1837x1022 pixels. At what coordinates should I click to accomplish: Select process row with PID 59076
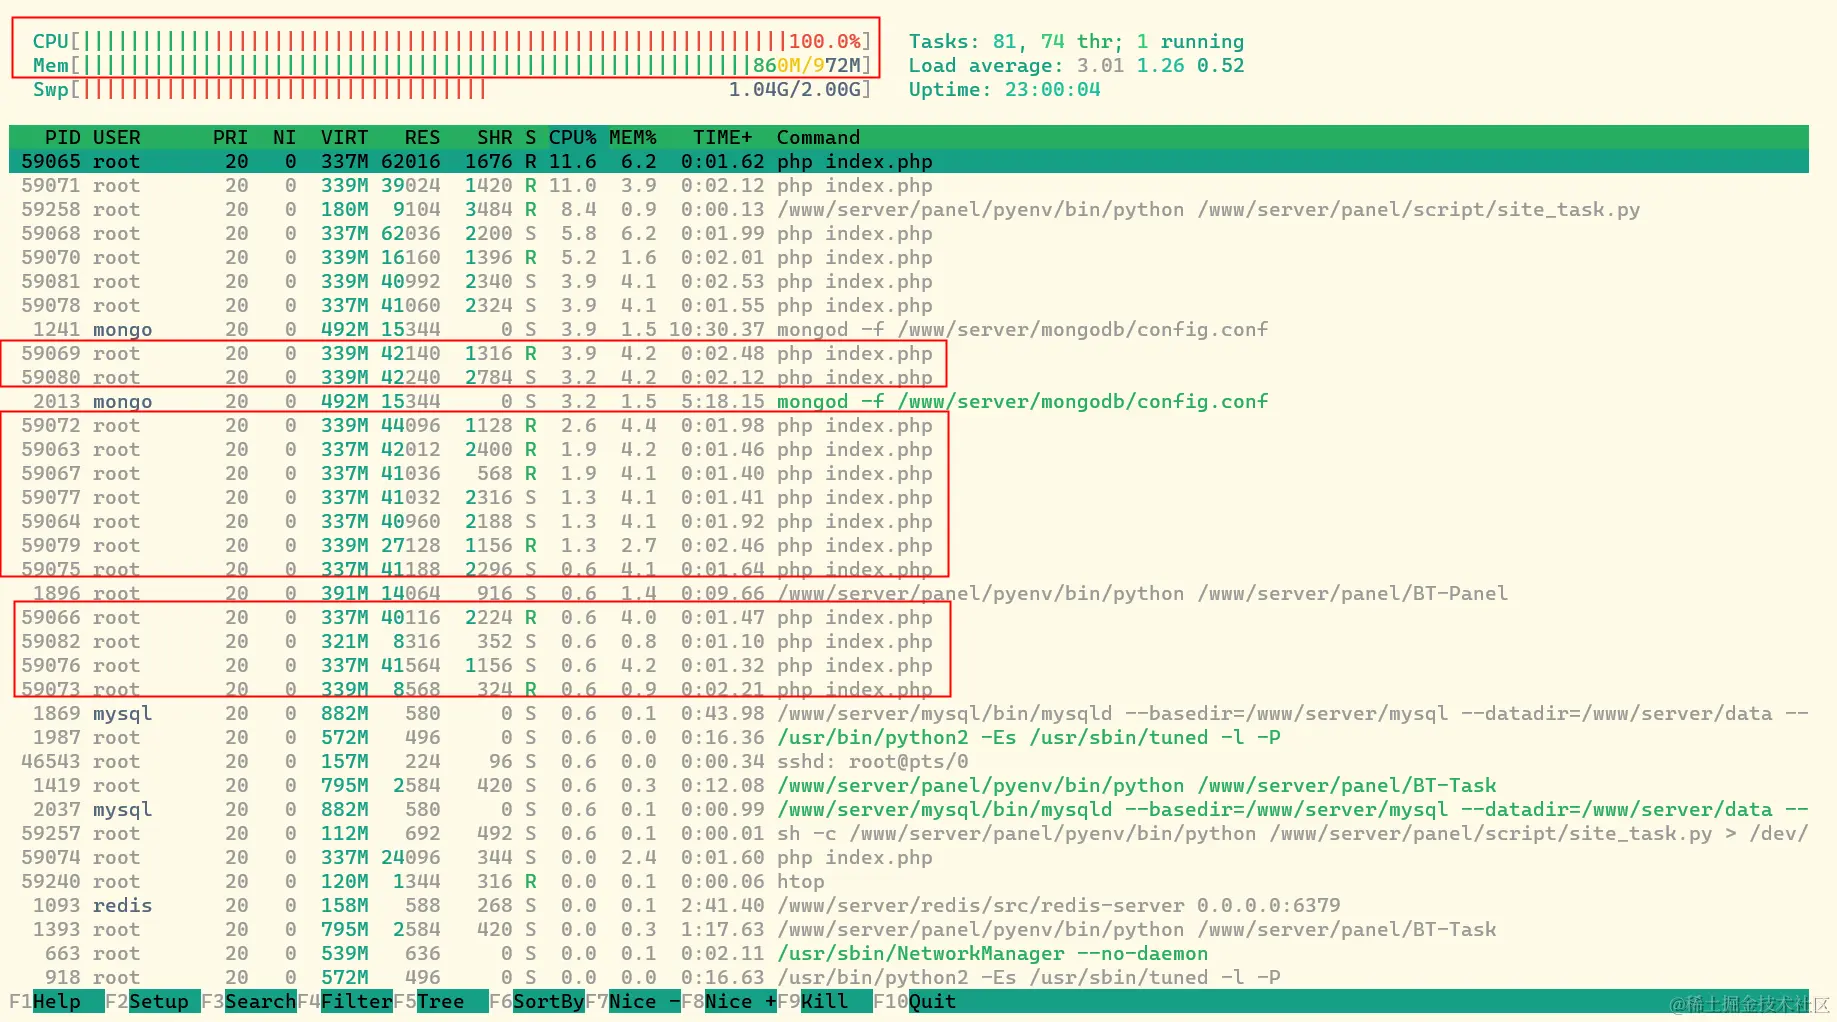coord(909,665)
